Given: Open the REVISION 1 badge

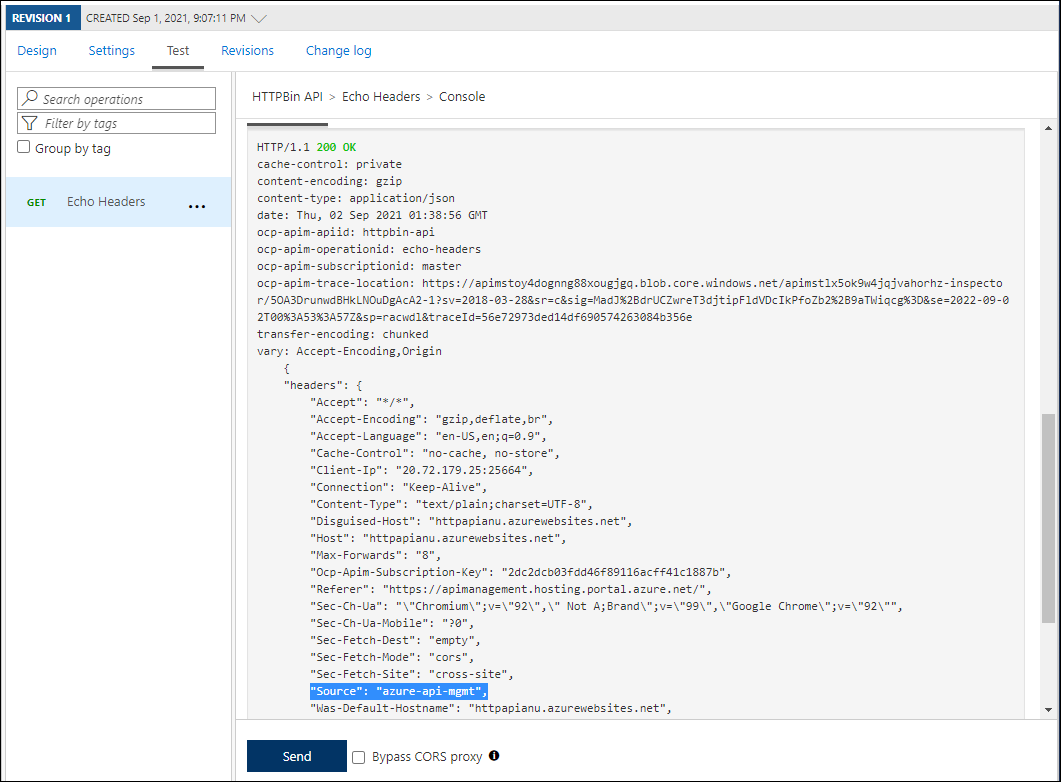Looking at the screenshot, I should point(41,18).
